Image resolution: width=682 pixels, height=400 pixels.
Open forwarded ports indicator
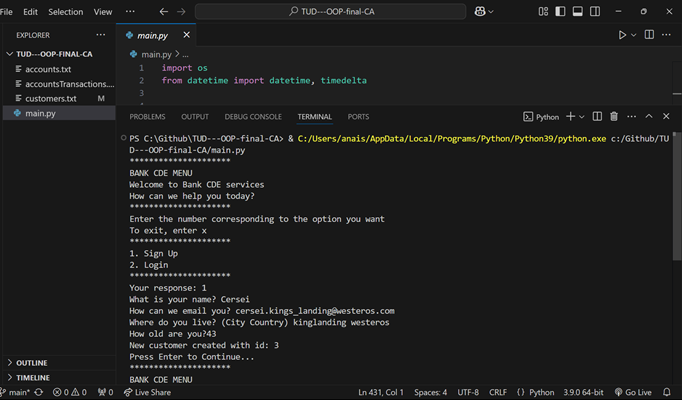pyautogui.click(x=105, y=392)
